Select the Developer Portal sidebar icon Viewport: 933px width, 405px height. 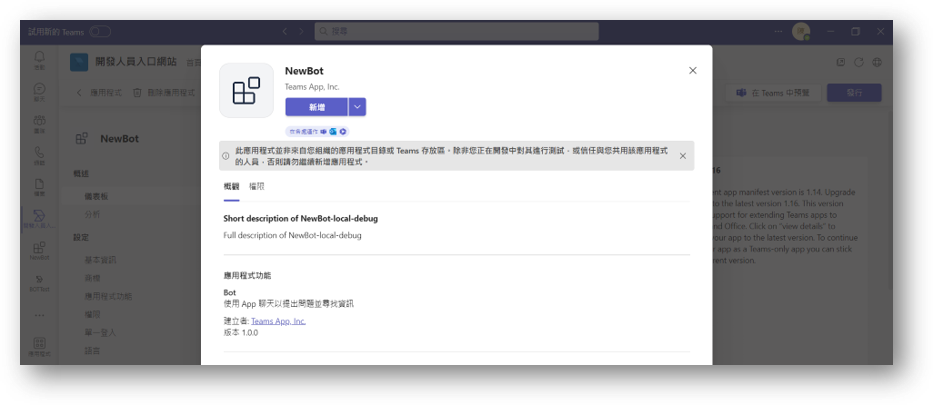coord(39,219)
